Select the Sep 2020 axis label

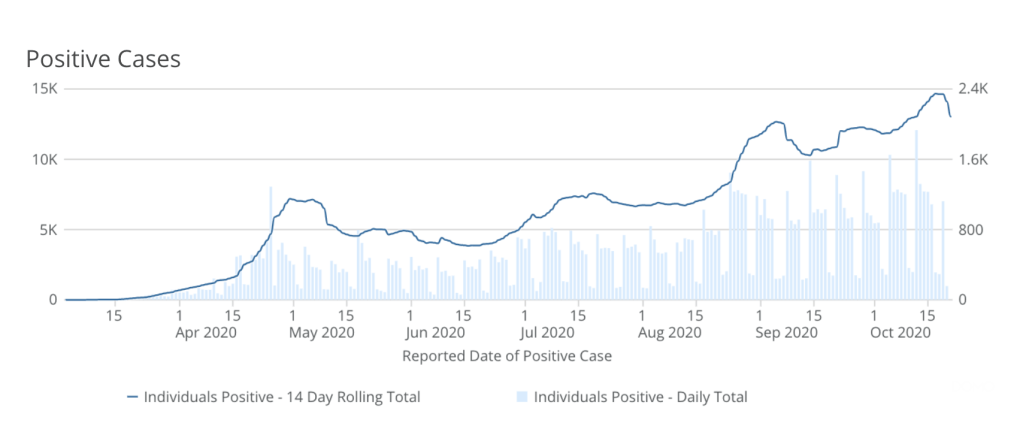tap(780, 332)
